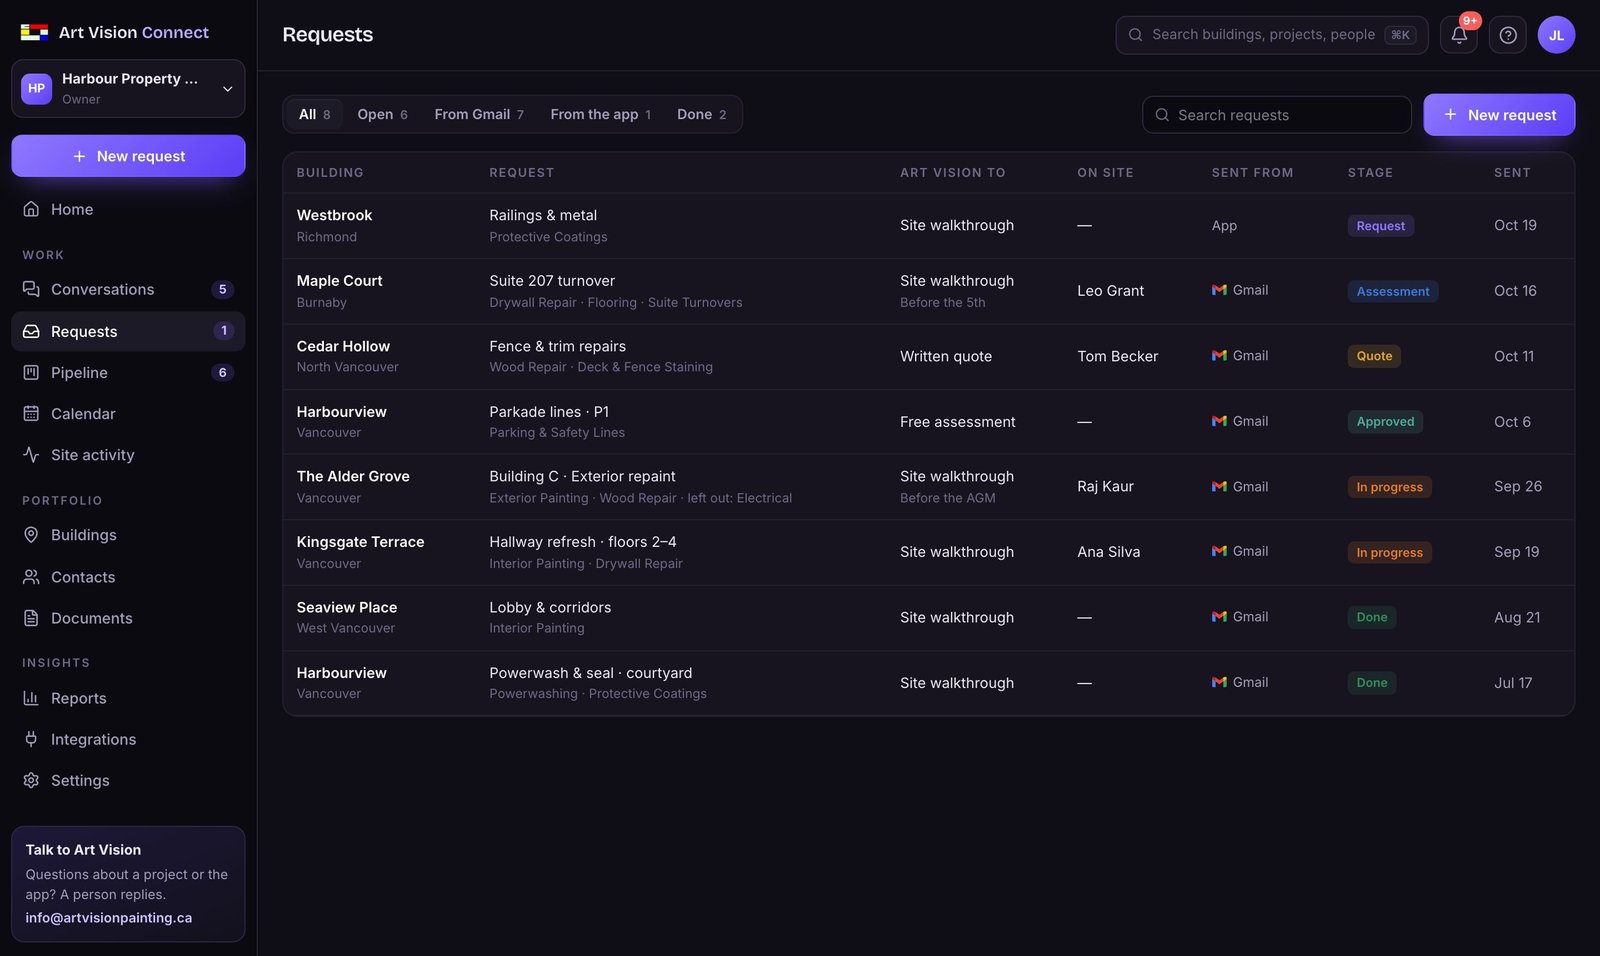Open the help question mark icon

pos(1508,35)
